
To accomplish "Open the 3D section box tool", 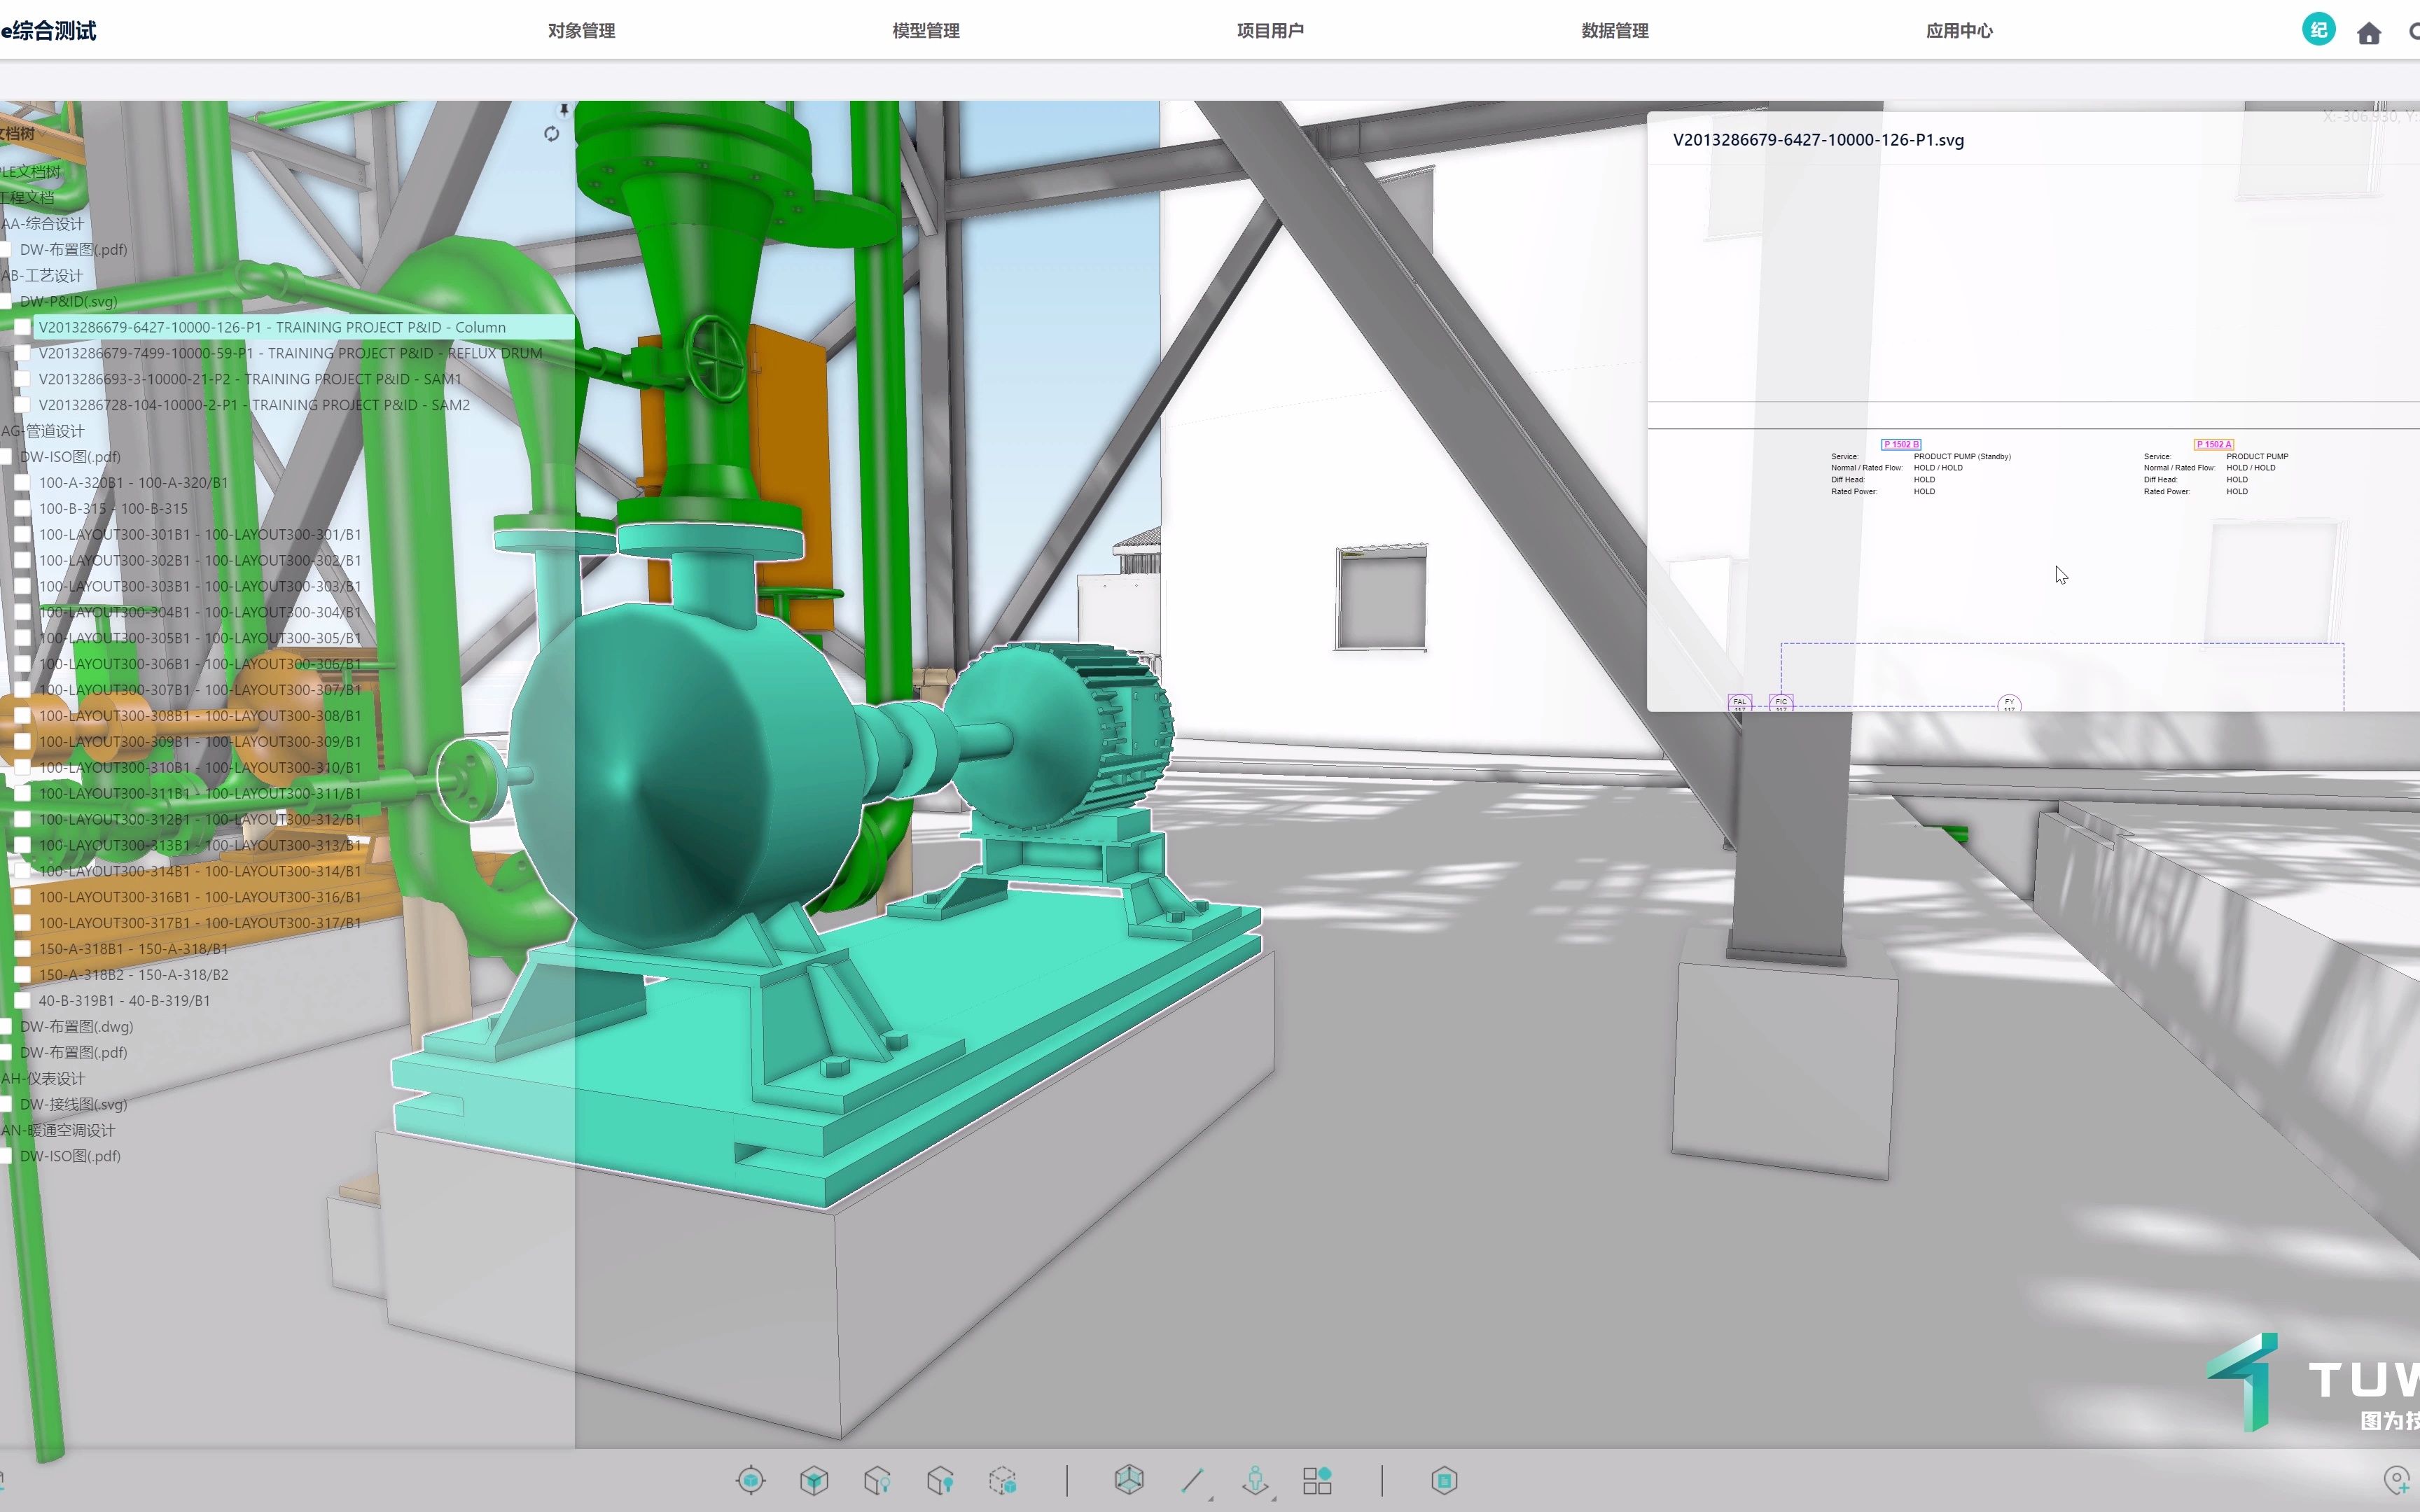I will pyautogui.click(x=1129, y=1480).
